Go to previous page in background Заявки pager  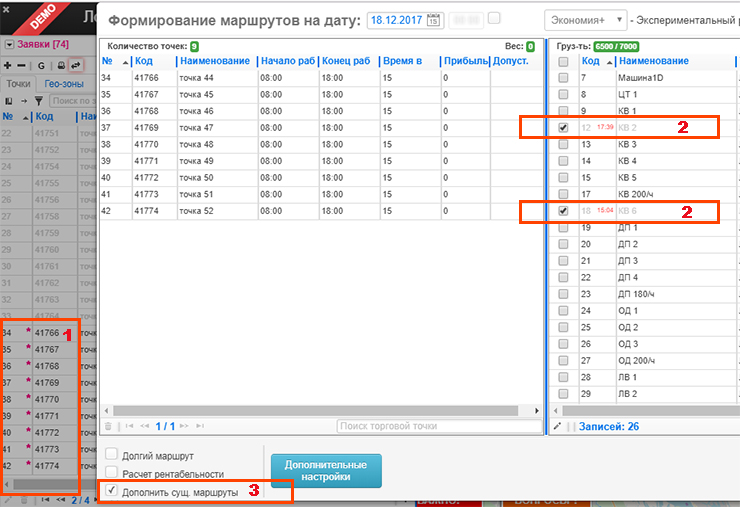[x=61, y=499]
